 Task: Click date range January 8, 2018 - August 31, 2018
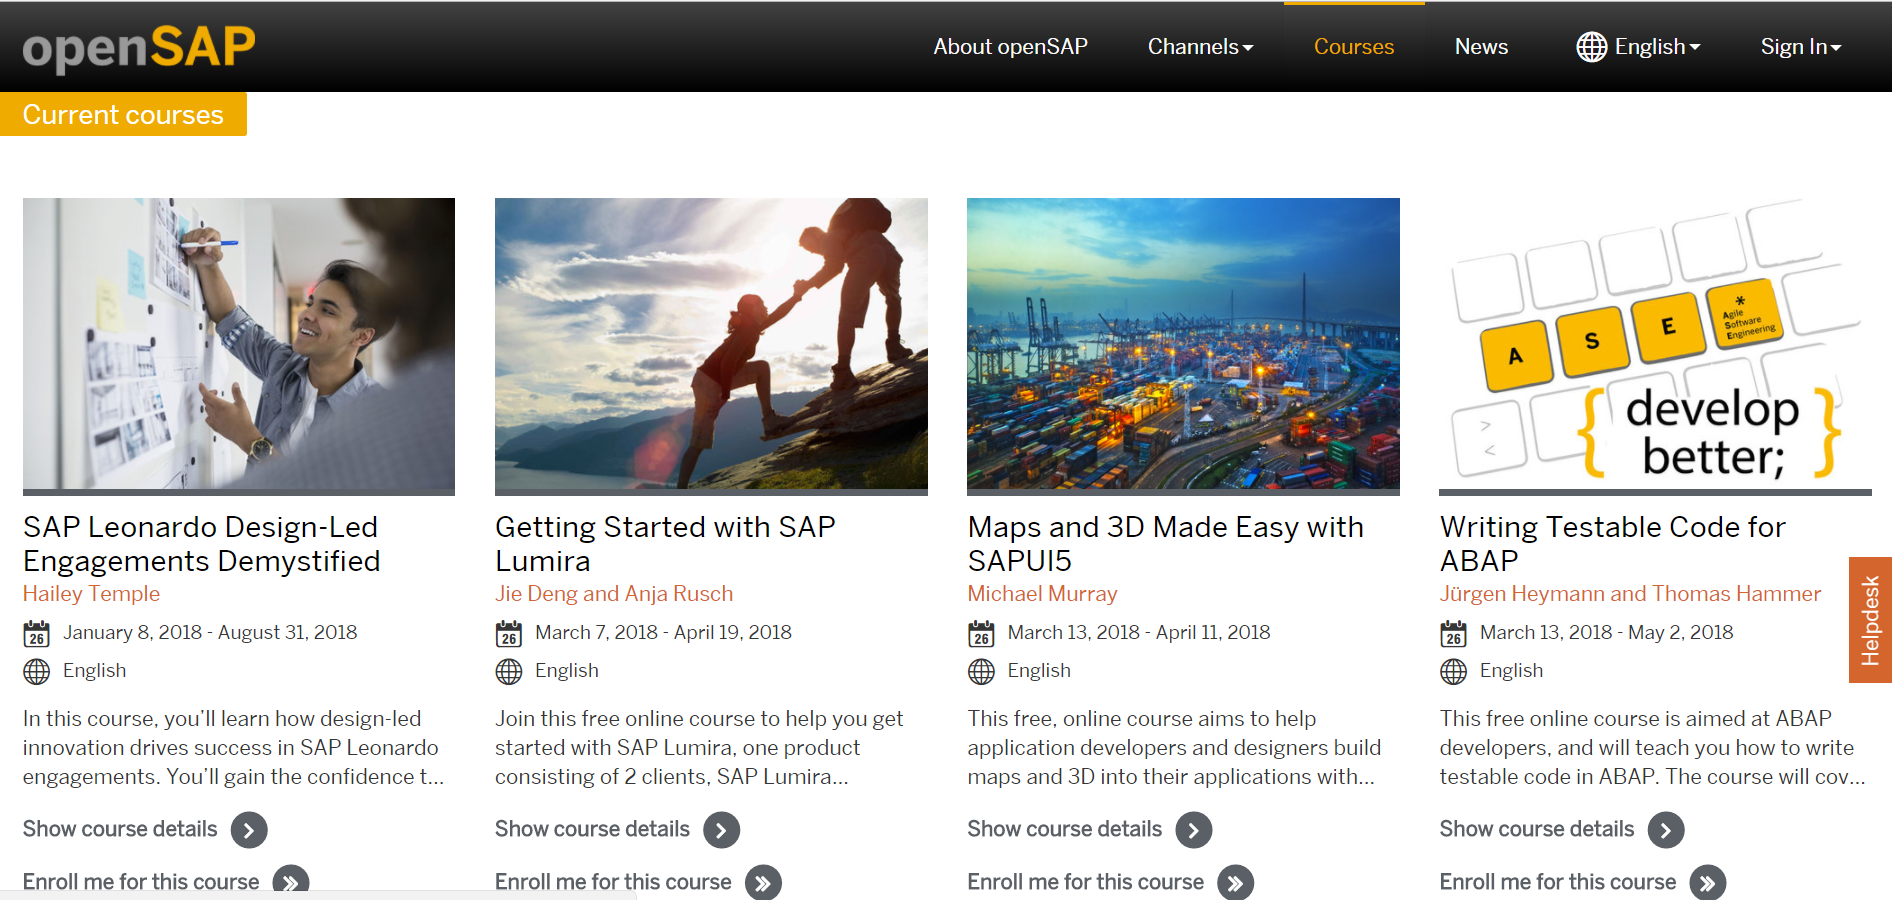[210, 633]
